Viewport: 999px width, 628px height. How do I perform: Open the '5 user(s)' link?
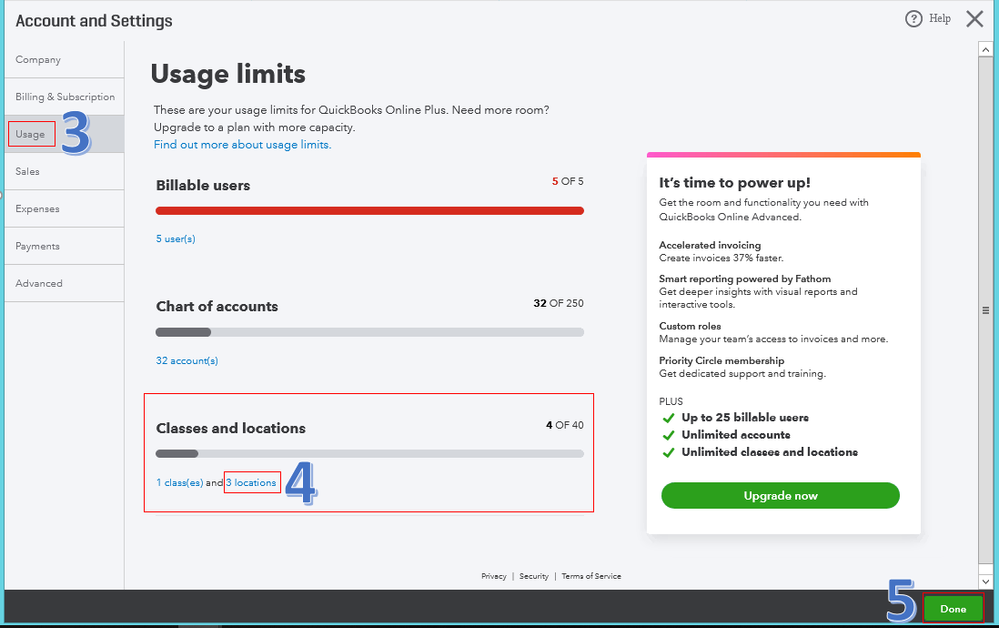tap(176, 239)
